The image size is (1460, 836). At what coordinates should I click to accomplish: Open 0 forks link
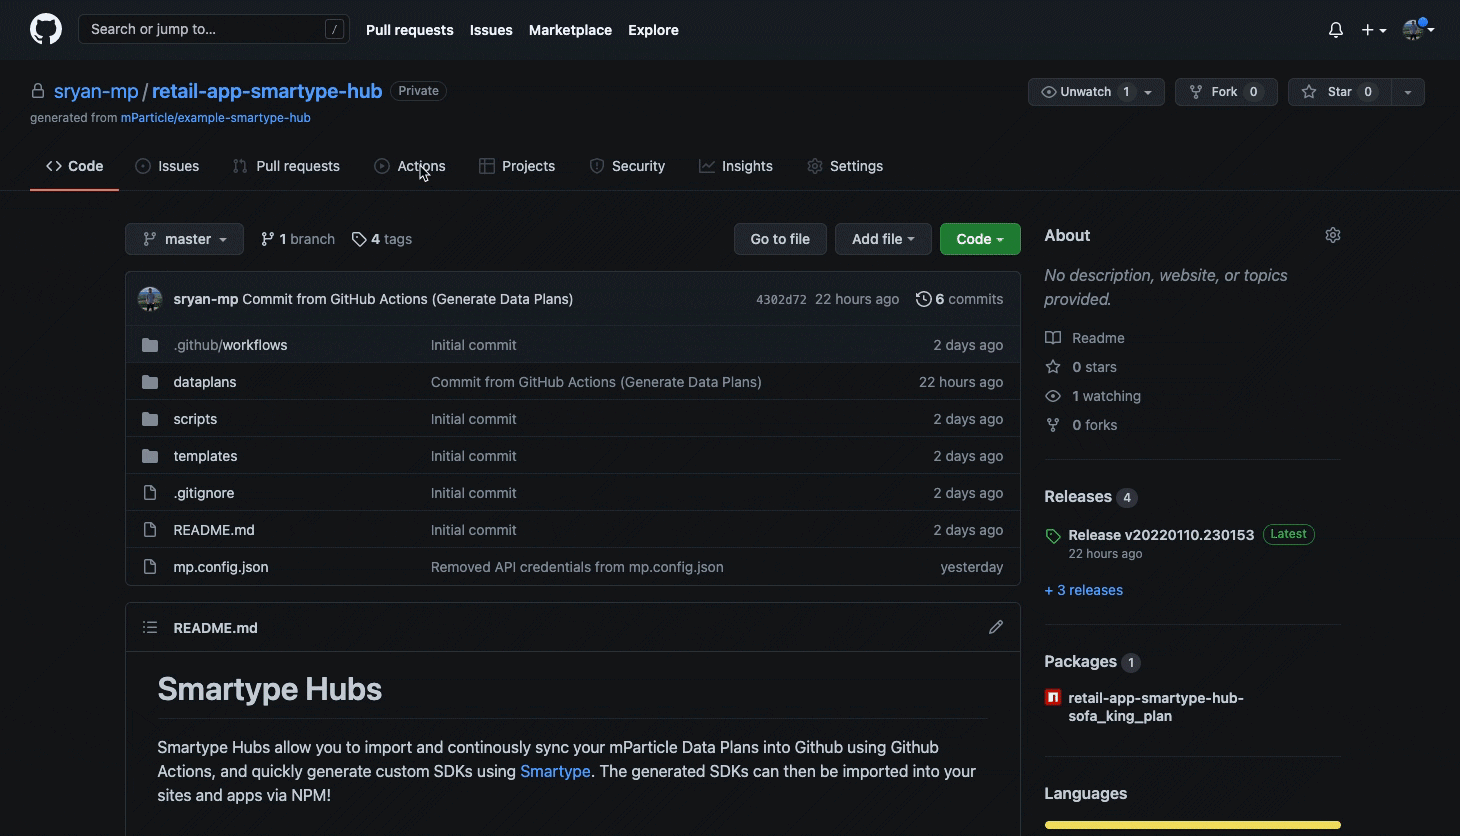1081,425
